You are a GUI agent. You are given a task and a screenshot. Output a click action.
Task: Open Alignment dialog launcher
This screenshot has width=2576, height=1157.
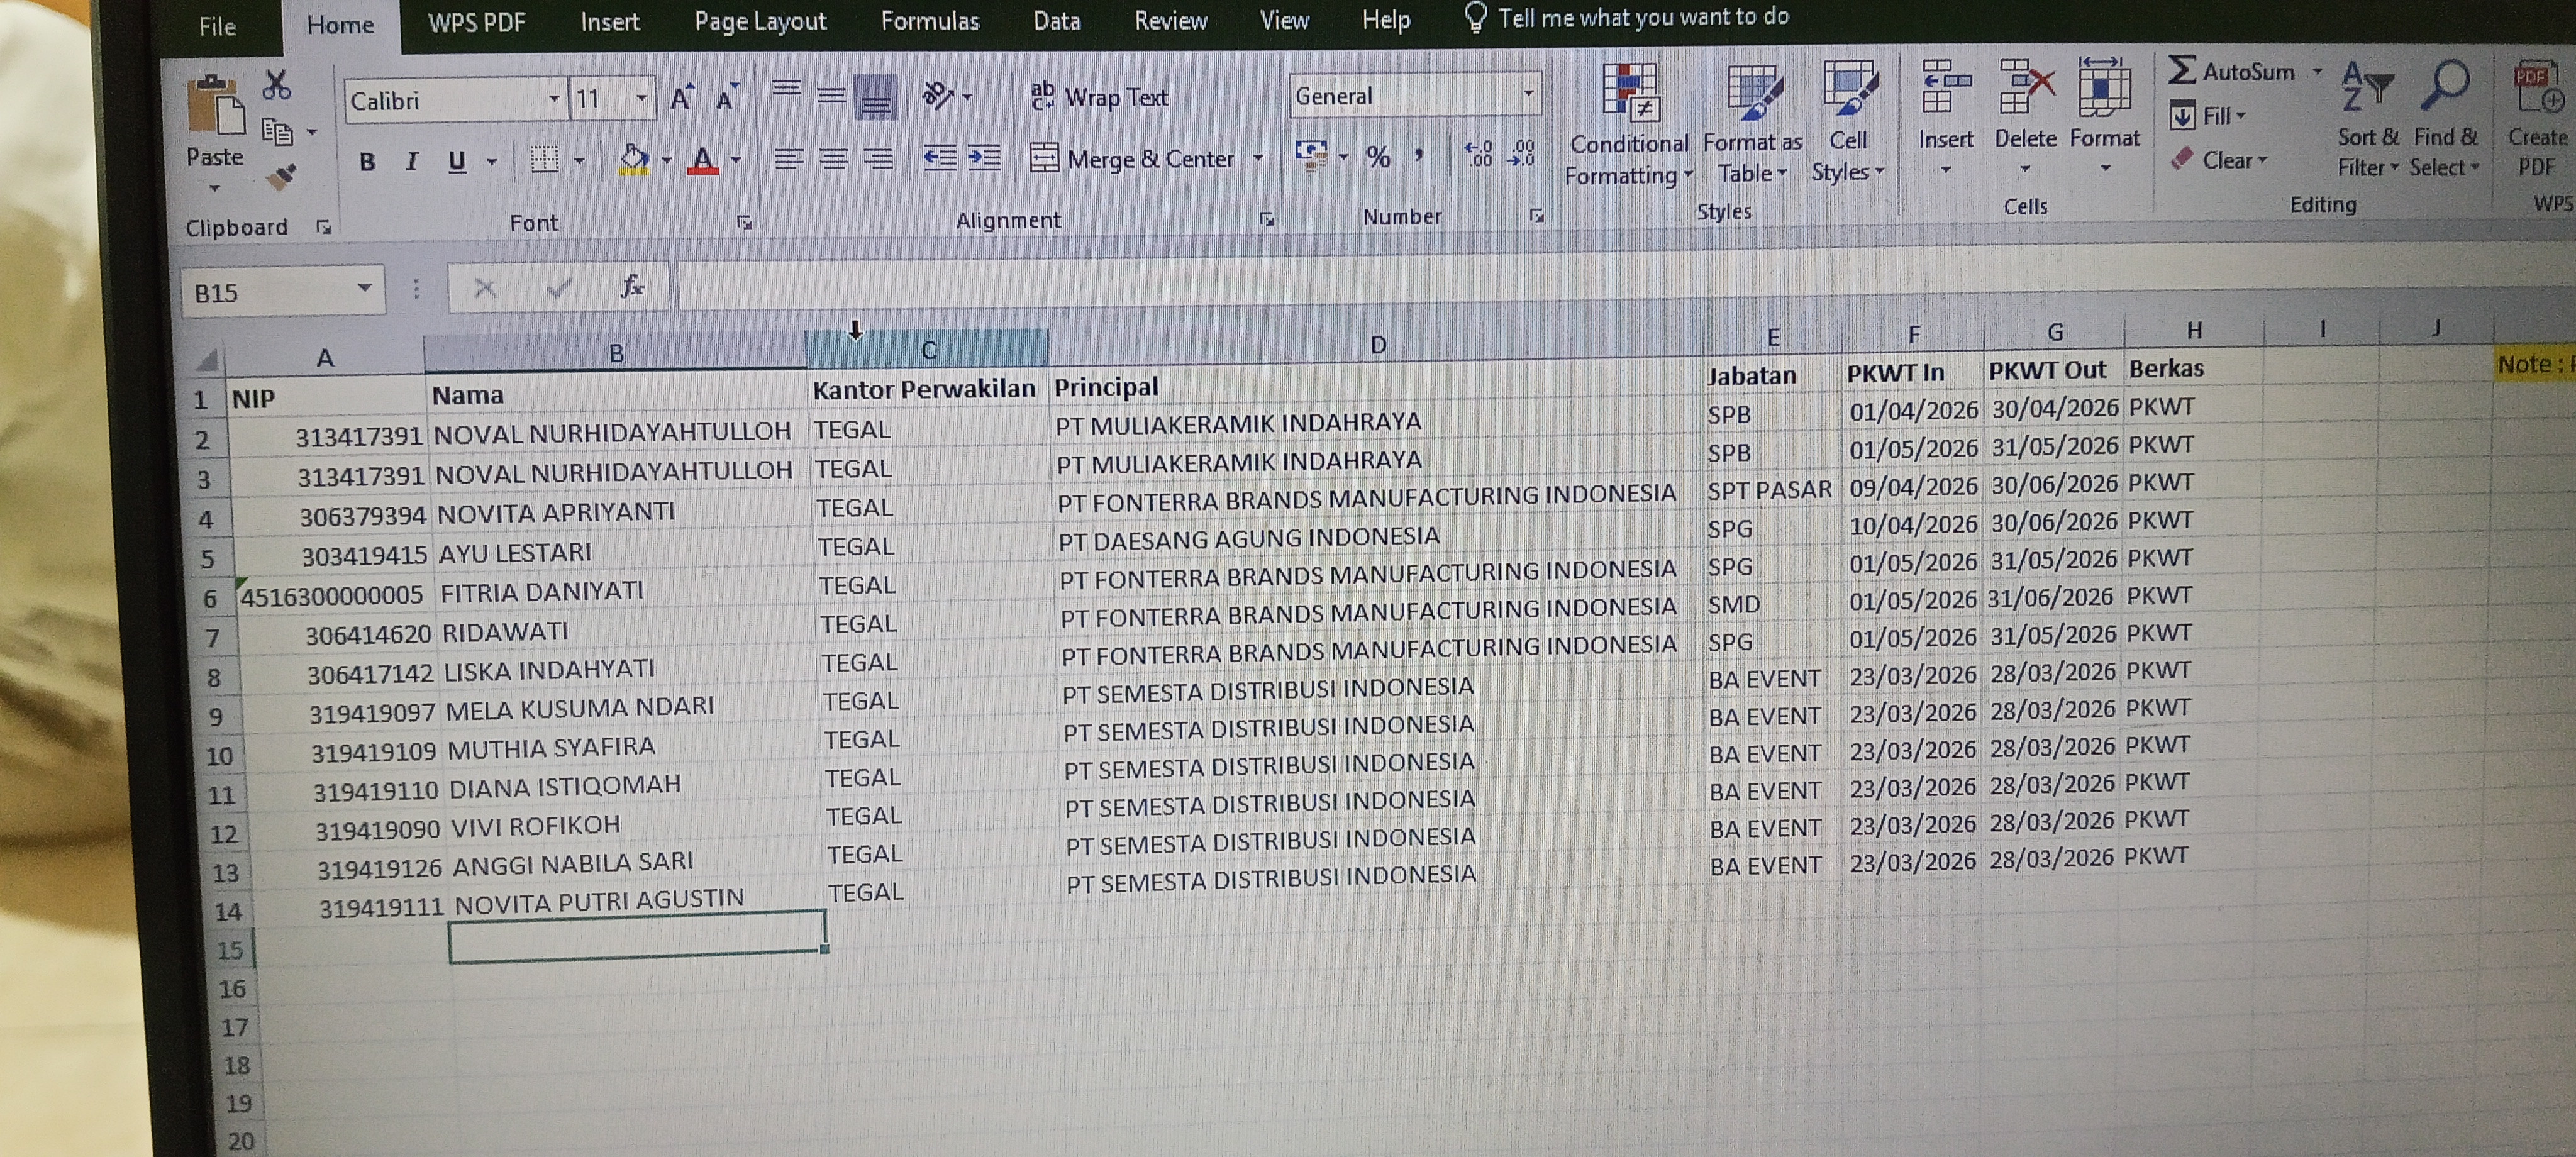click(x=1267, y=218)
